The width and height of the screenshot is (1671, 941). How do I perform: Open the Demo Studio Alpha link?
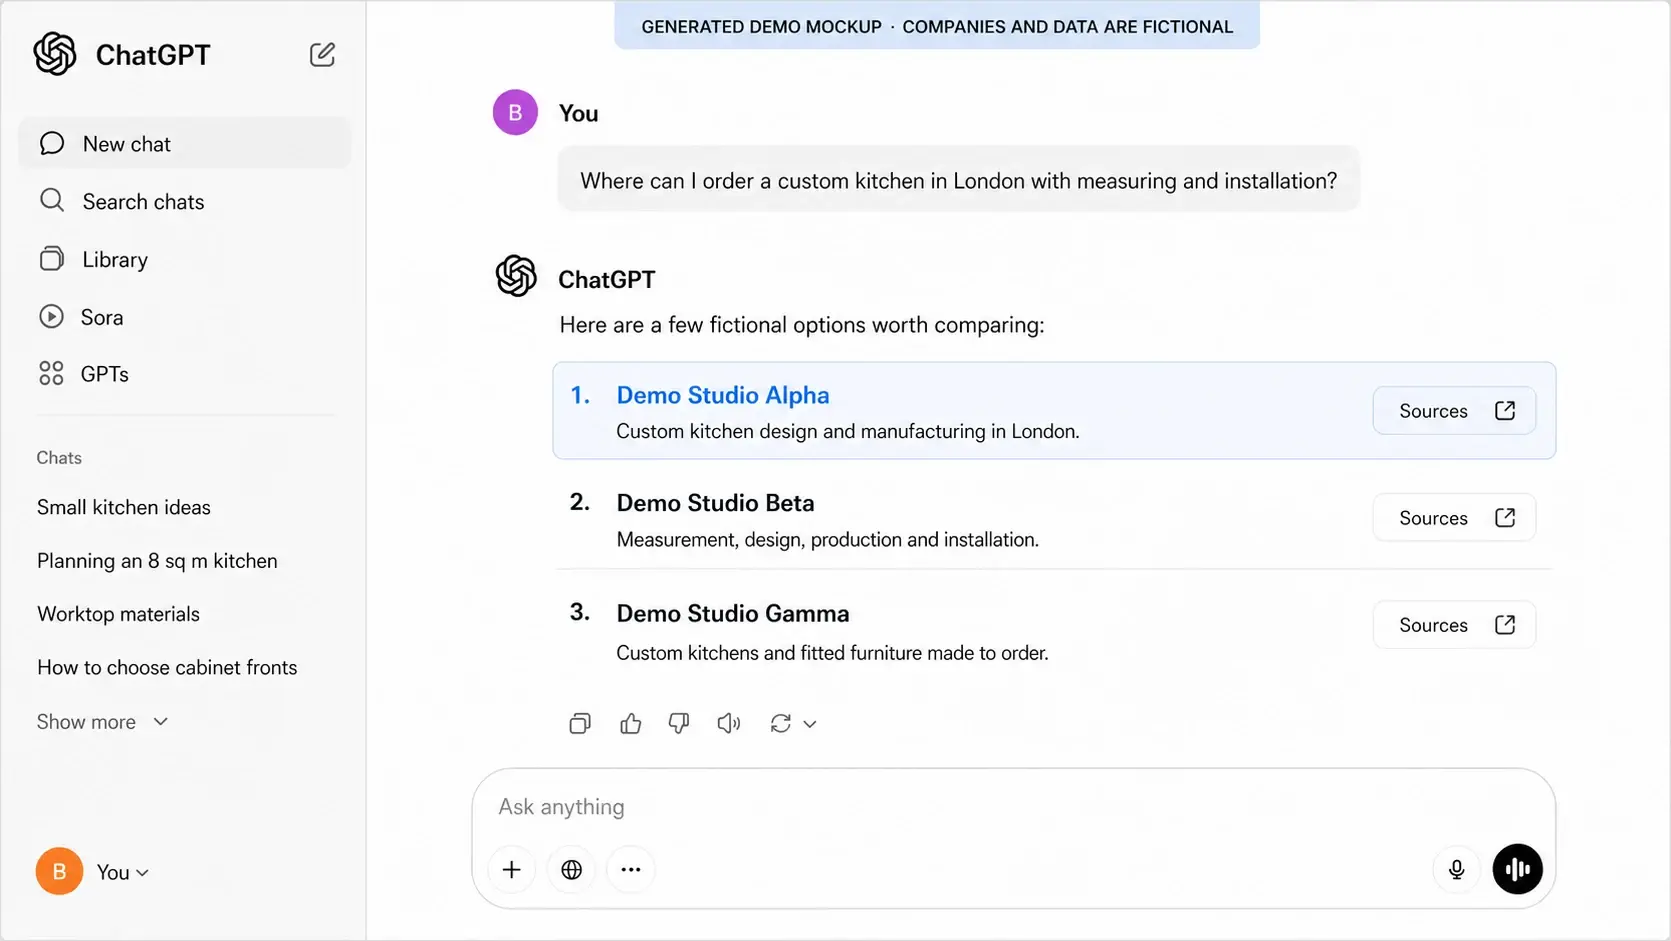(x=723, y=395)
